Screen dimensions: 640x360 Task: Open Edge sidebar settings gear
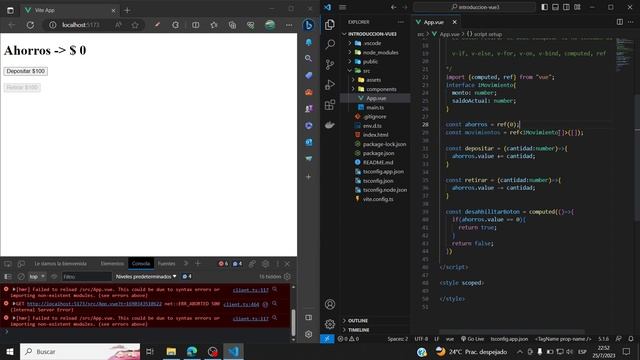[x=309, y=334]
